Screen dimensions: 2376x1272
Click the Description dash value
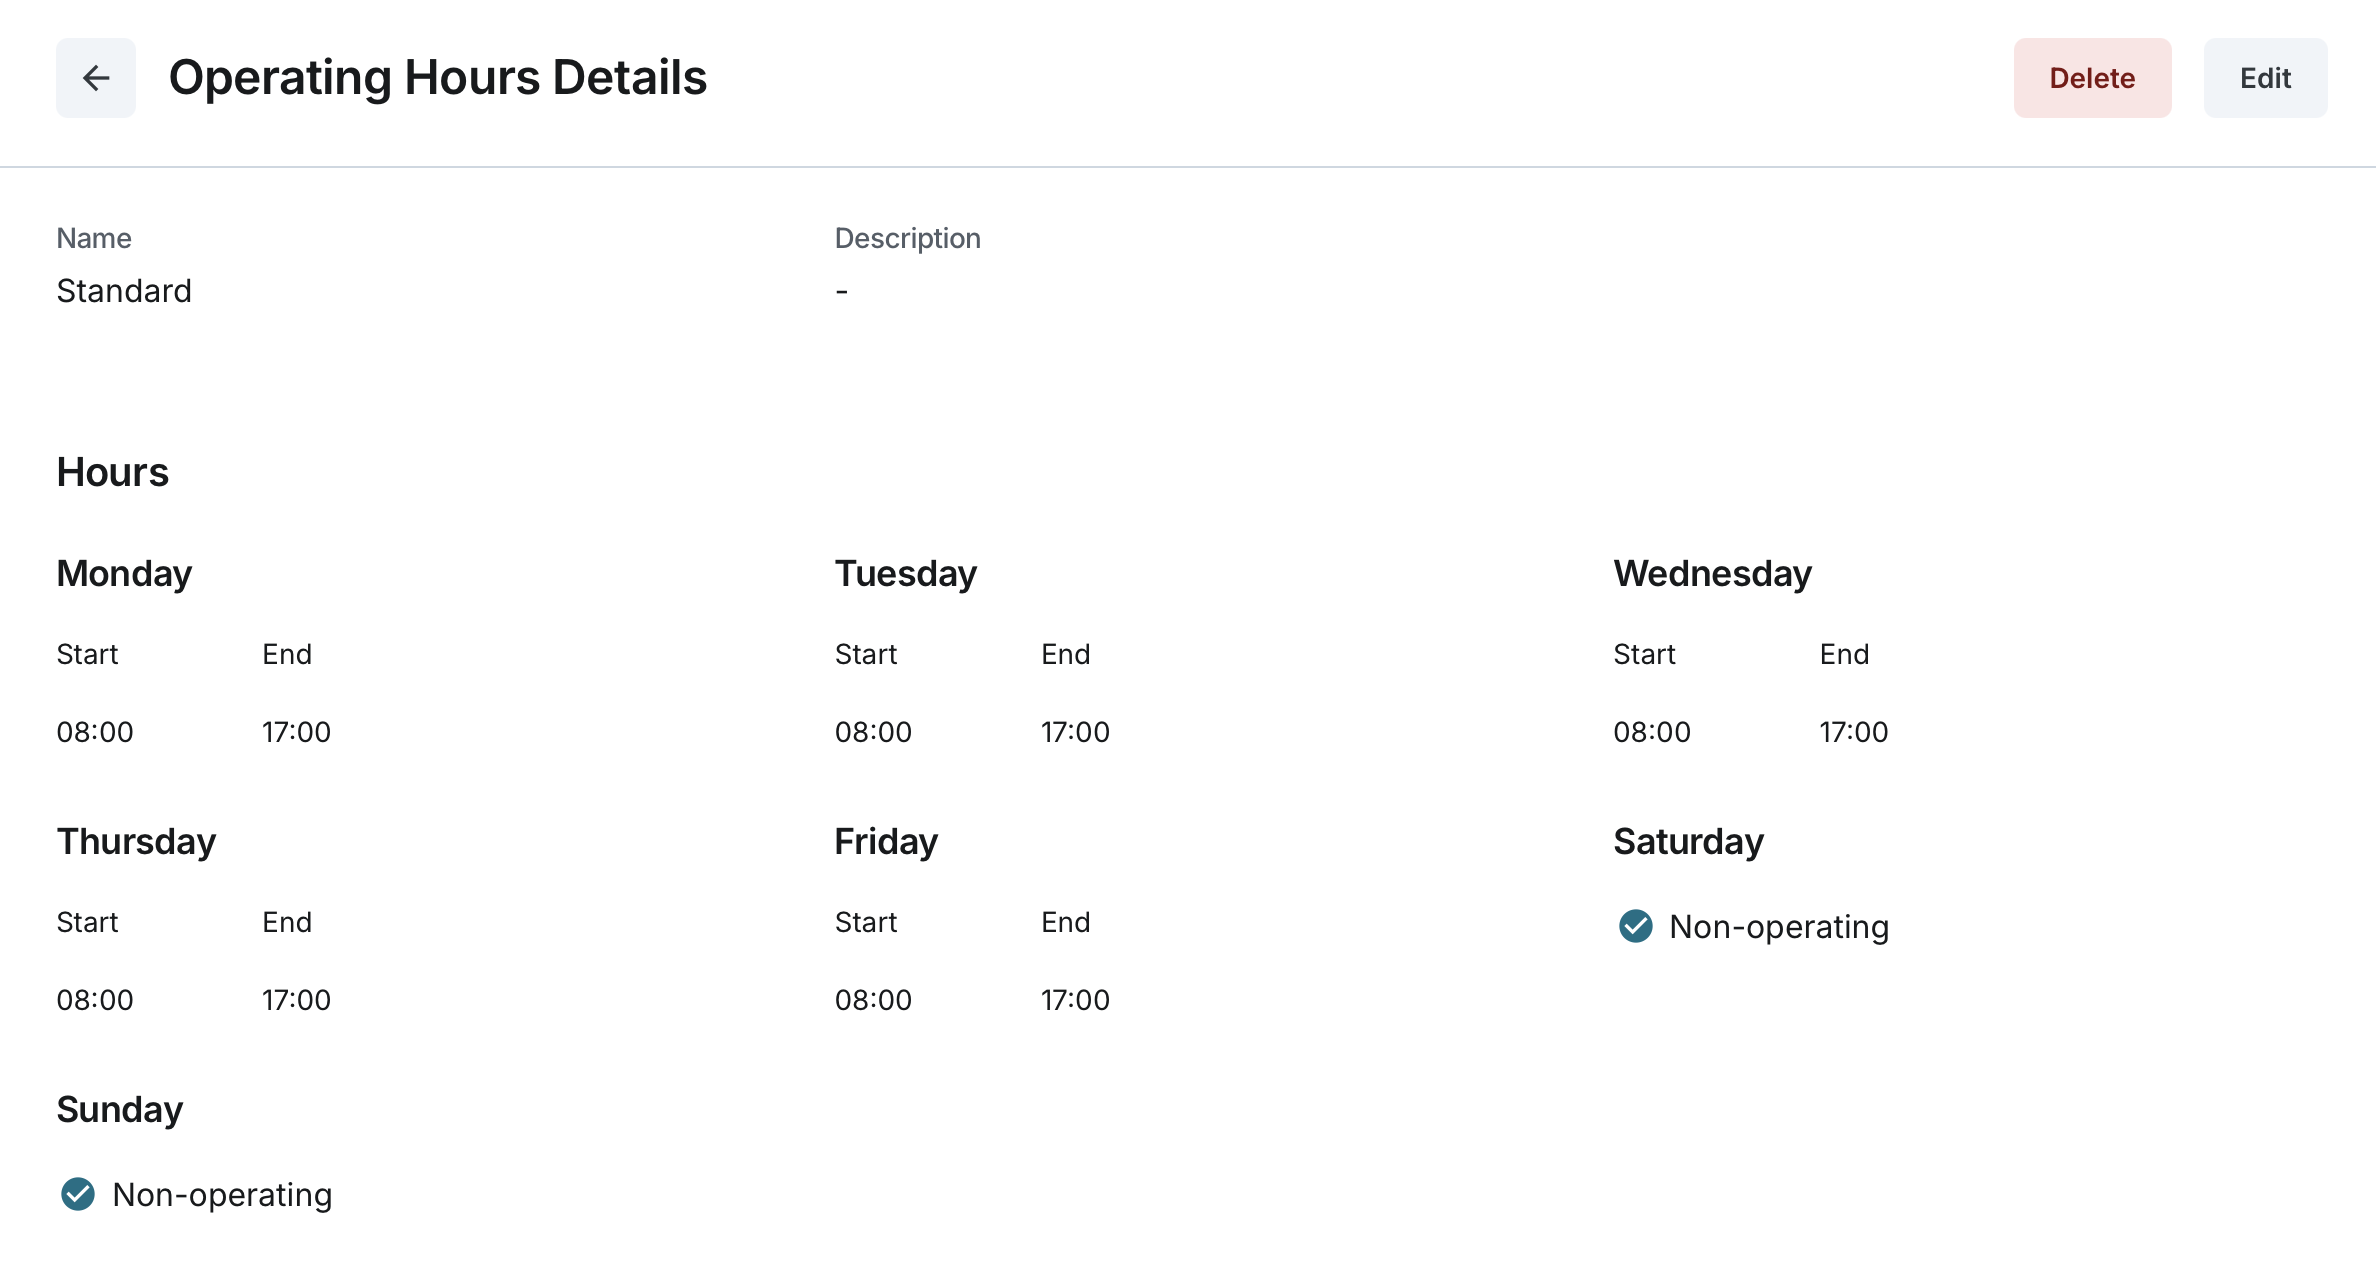(x=842, y=291)
